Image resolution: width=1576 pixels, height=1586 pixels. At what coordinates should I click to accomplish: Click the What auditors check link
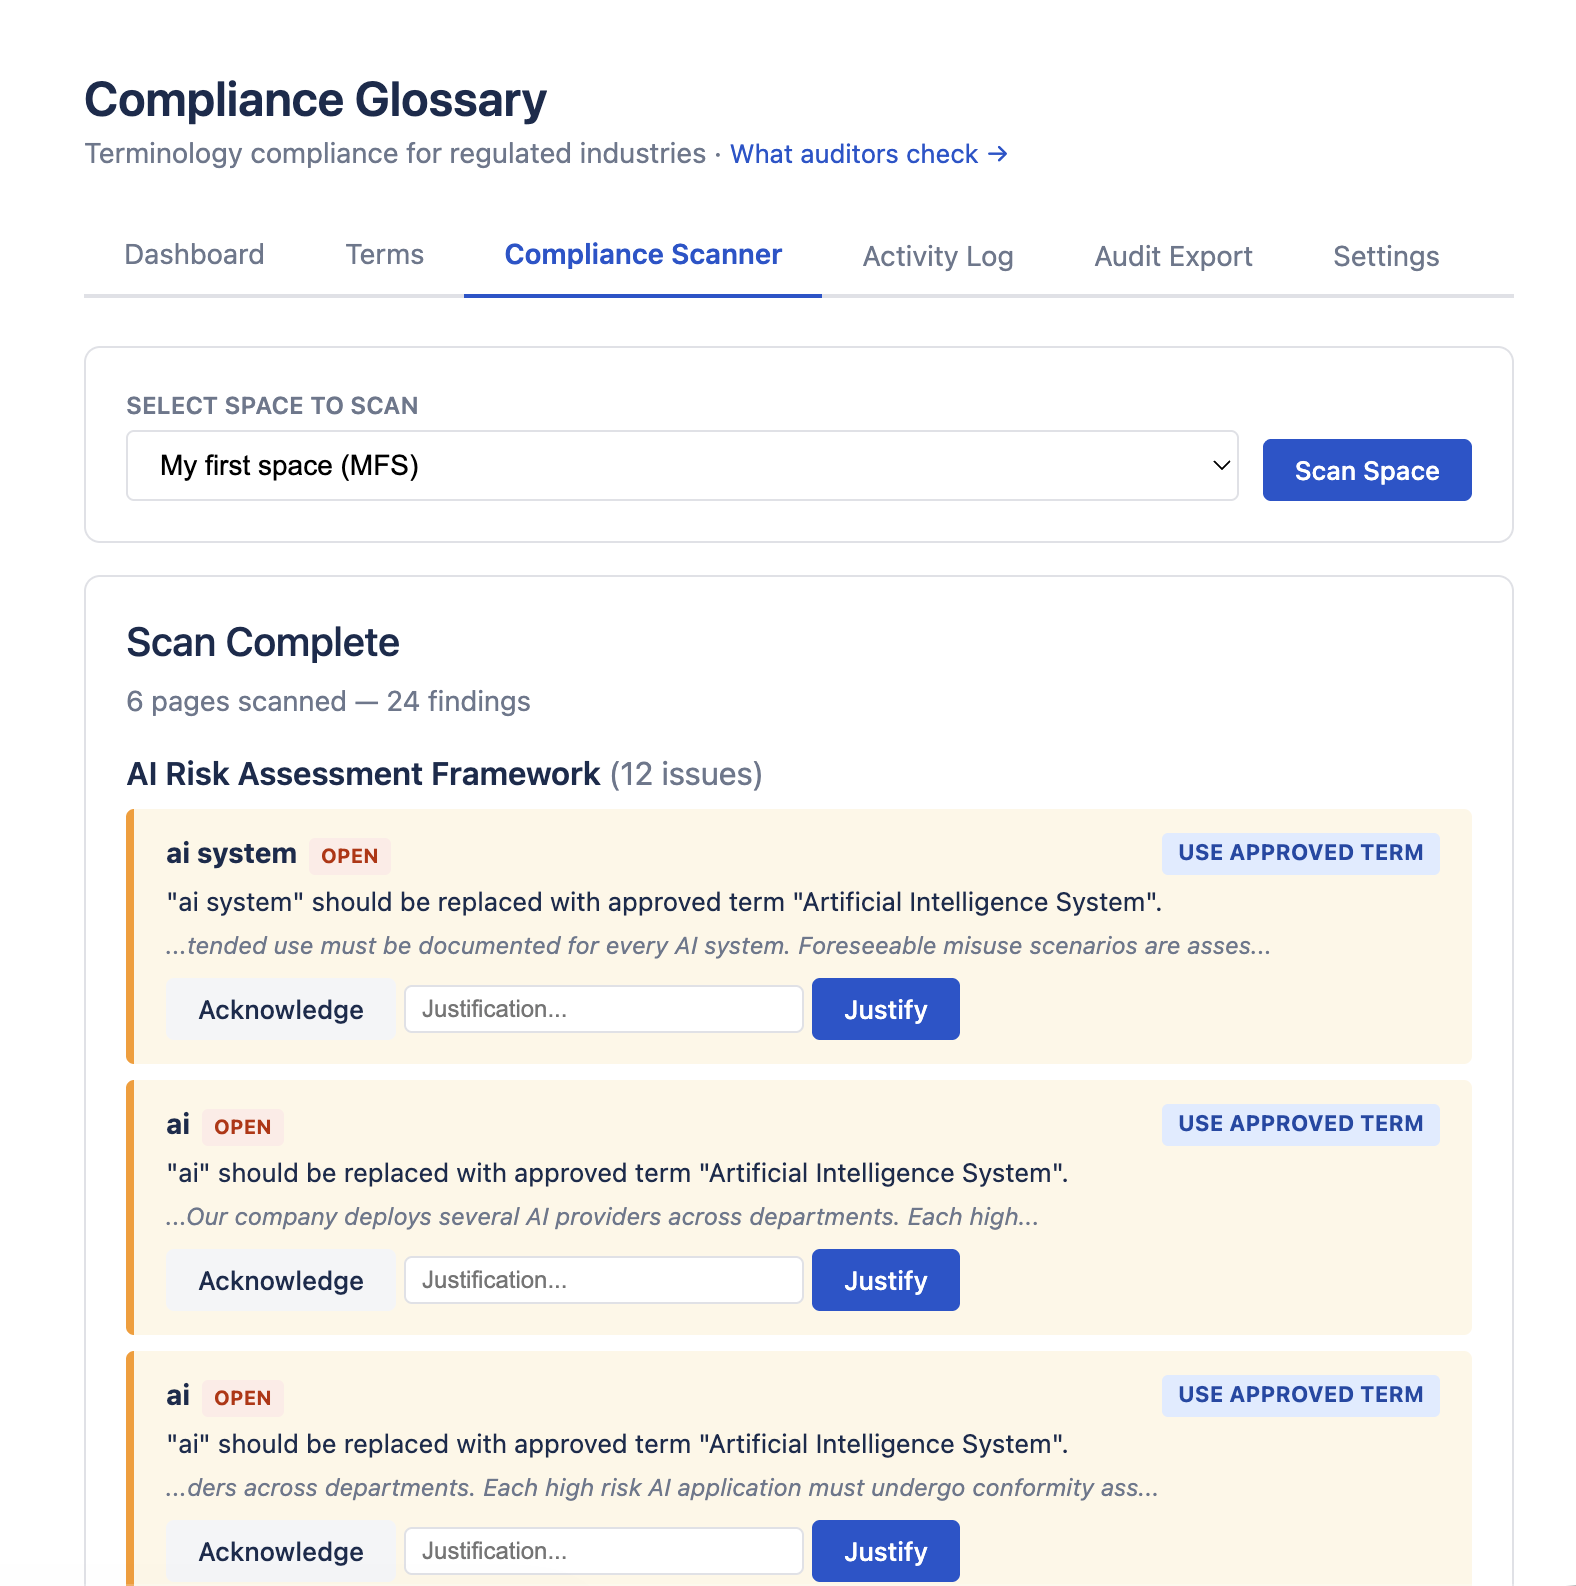click(x=868, y=154)
